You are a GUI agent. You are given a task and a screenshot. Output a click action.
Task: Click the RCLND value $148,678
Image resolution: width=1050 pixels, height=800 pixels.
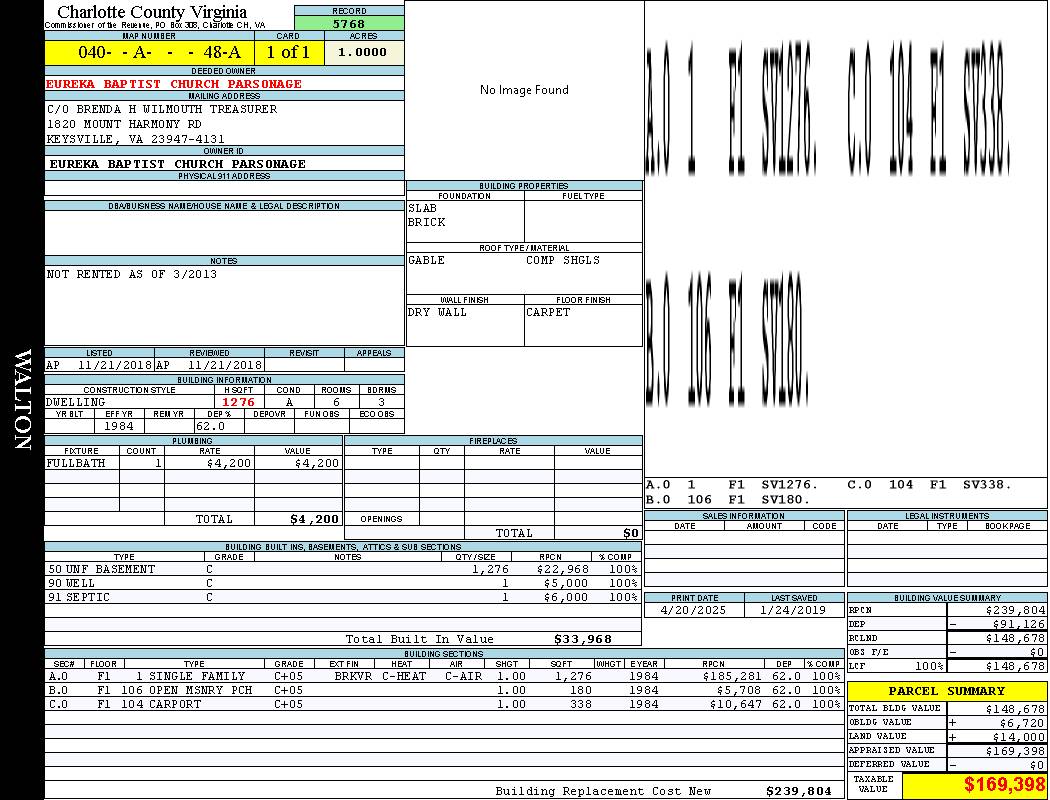pos(1015,638)
